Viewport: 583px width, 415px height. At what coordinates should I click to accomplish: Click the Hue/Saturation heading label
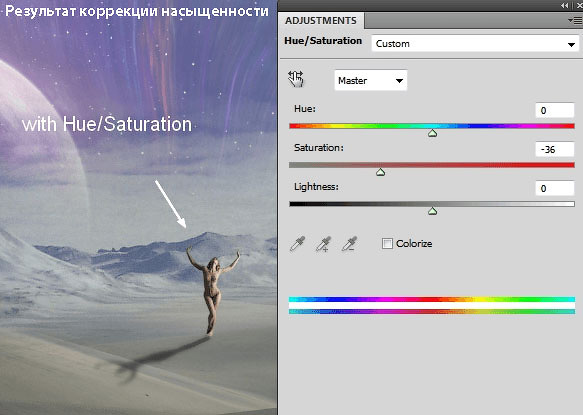pyautogui.click(x=323, y=41)
